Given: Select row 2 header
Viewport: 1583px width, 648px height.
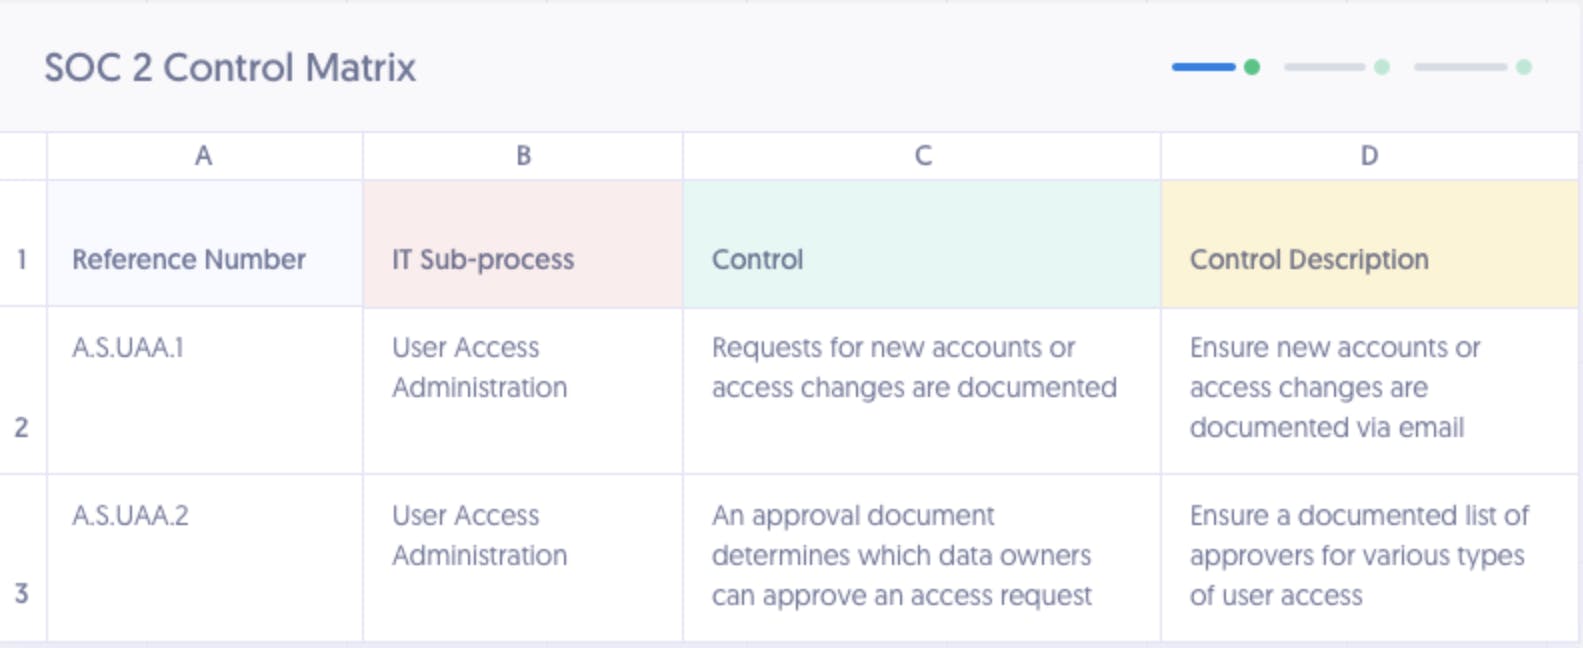Looking at the screenshot, I should point(22,391).
